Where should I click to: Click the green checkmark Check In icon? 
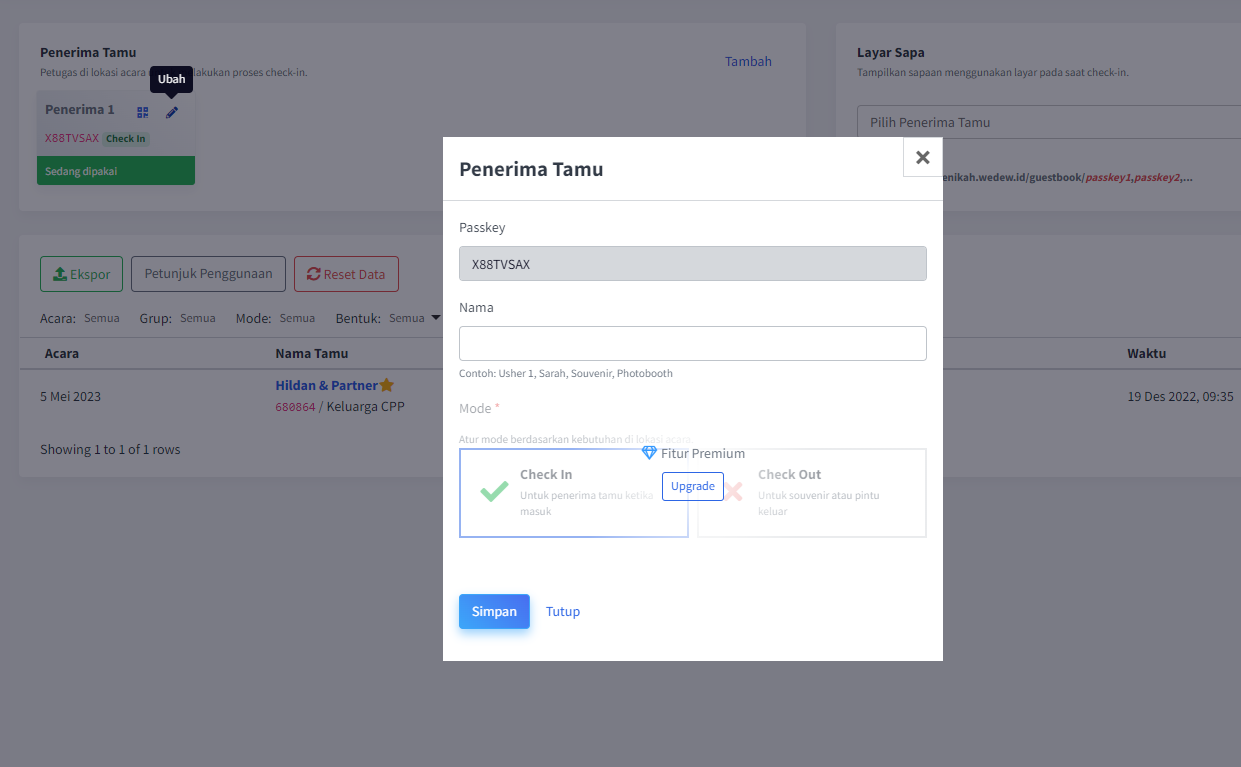pyautogui.click(x=494, y=492)
